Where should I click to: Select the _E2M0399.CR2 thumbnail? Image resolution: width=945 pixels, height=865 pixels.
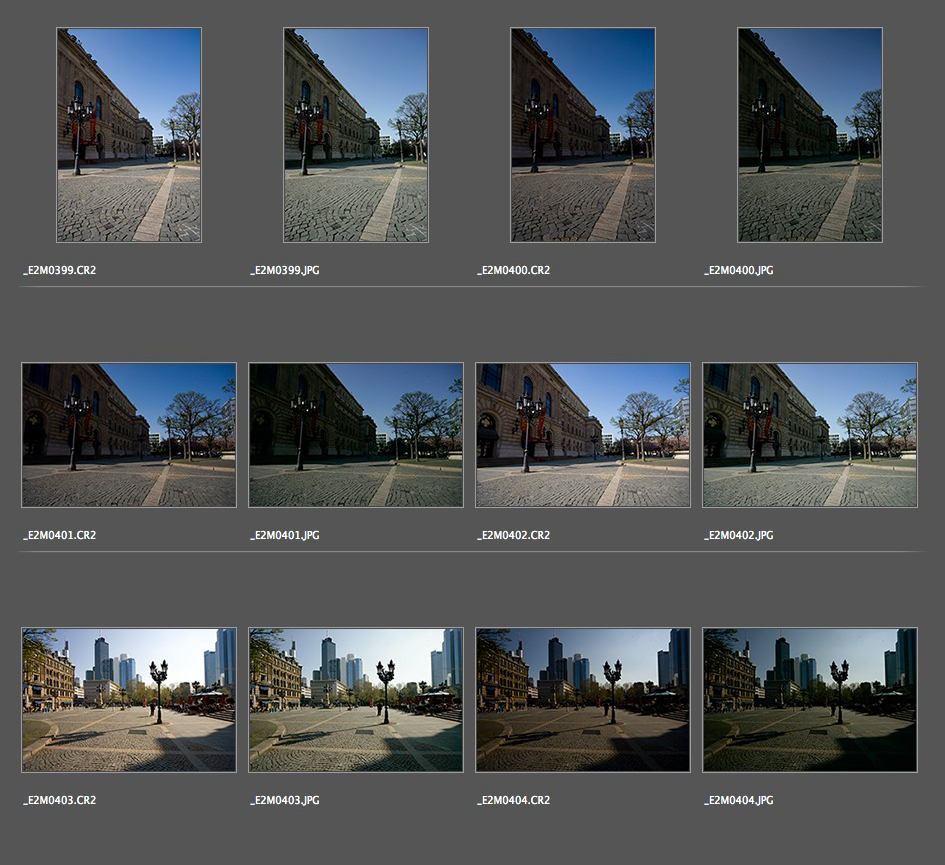129,135
